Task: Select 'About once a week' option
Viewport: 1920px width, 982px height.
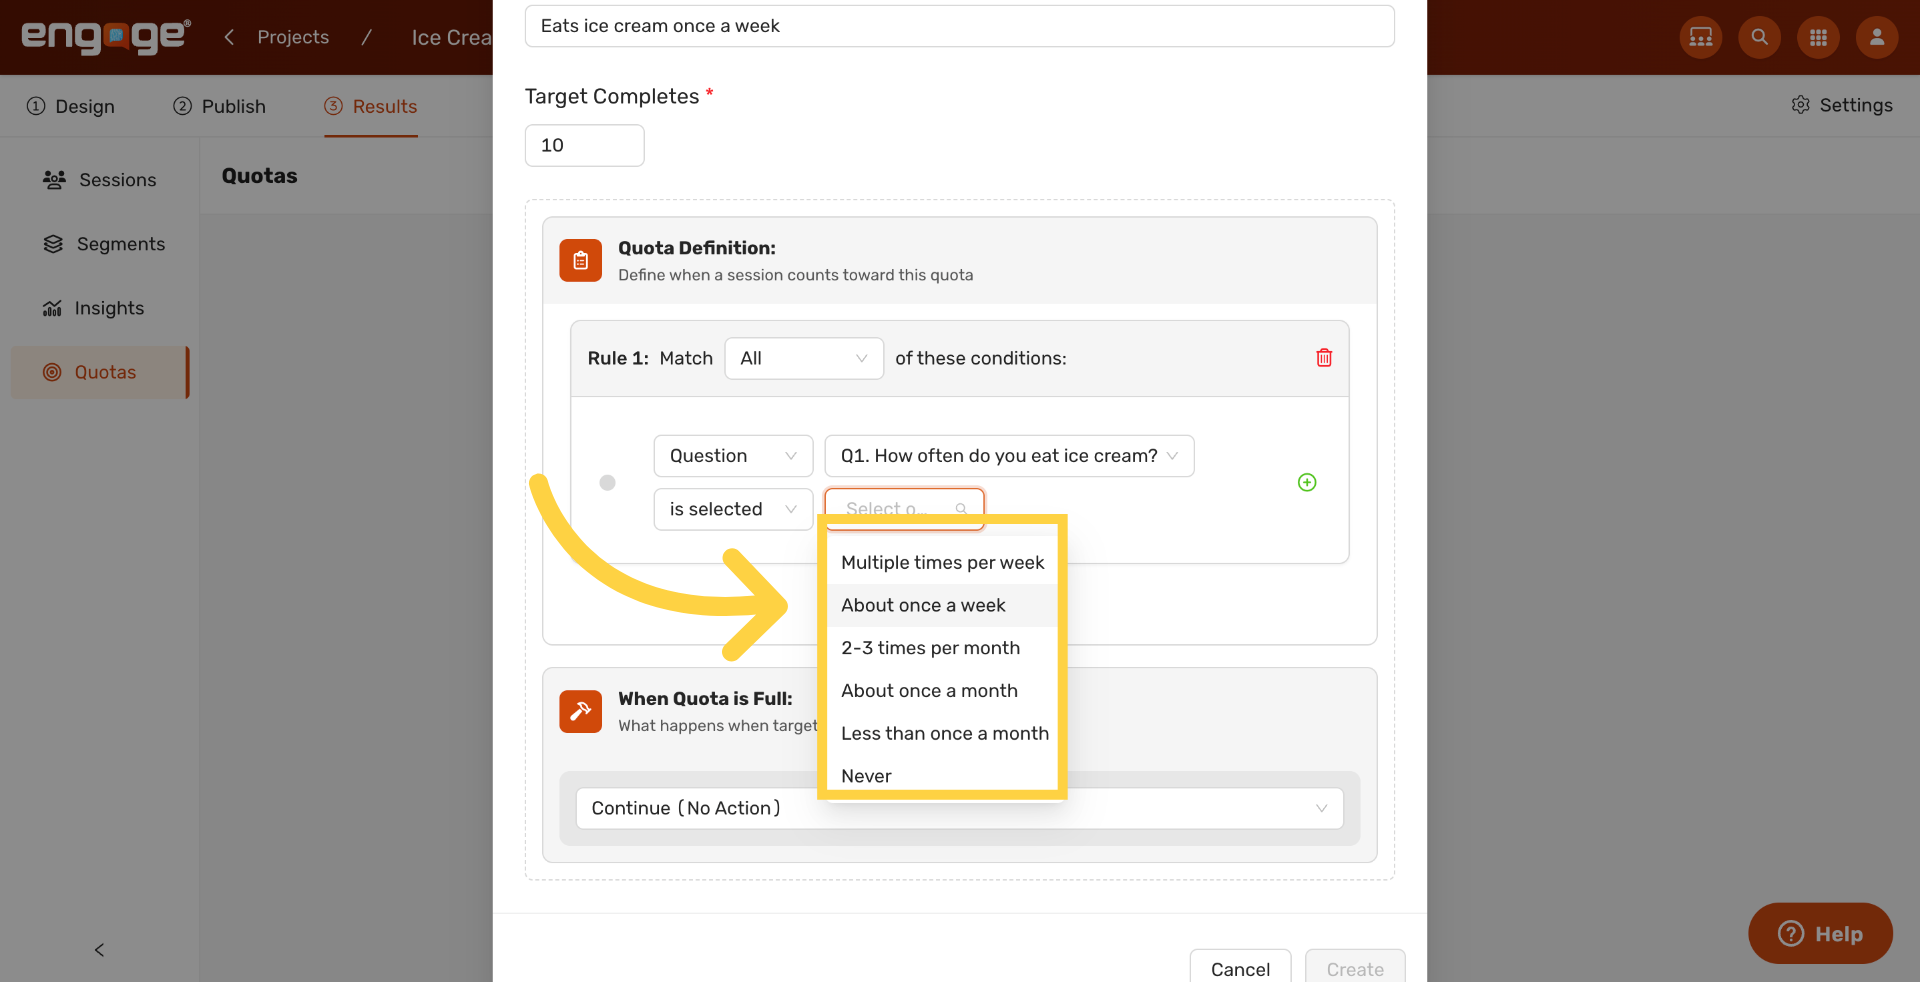Action: pyautogui.click(x=943, y=605)
